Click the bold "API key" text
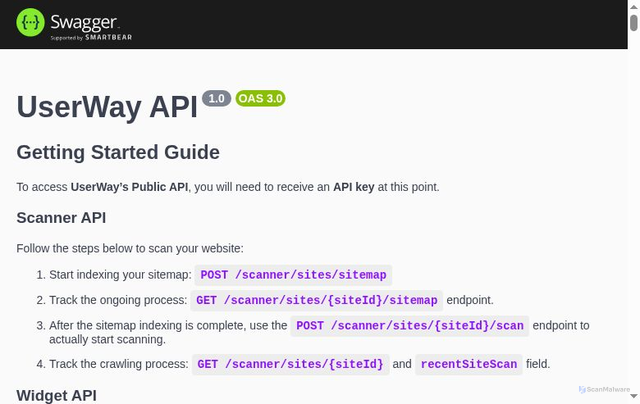640x404 pixels. click(353, 187)
